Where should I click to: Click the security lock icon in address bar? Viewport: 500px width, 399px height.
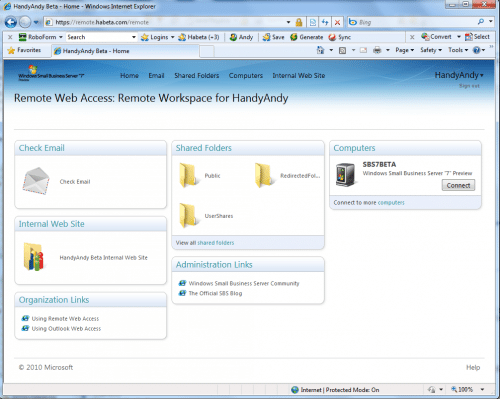(x=299, y=22)
